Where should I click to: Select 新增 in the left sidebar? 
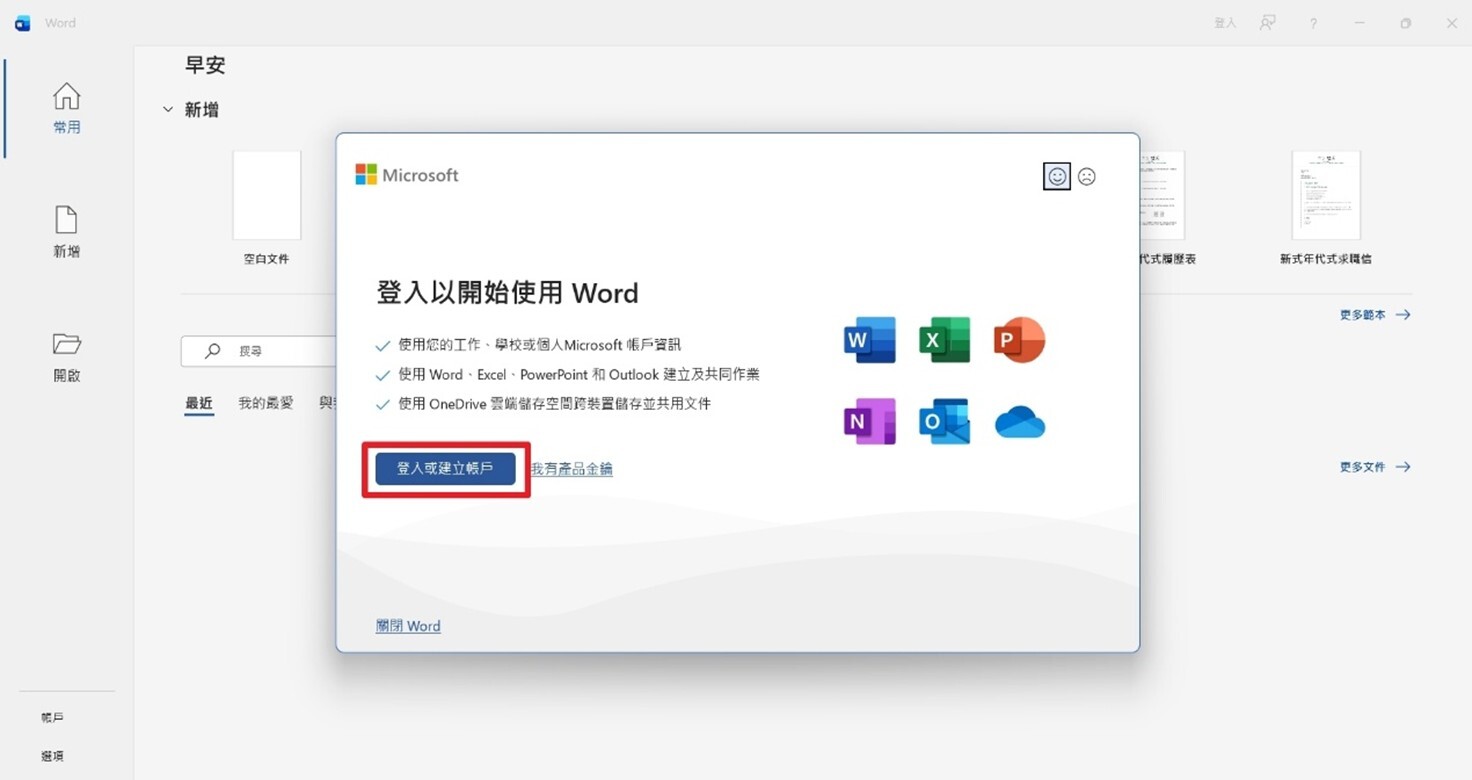pyautogui.click(x=66, y=232)
